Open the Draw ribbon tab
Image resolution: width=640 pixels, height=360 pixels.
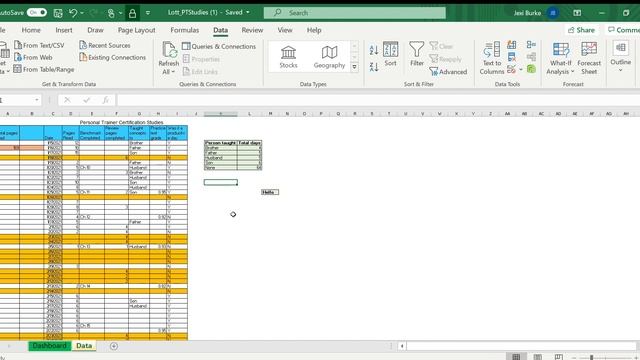pos(95,30)
